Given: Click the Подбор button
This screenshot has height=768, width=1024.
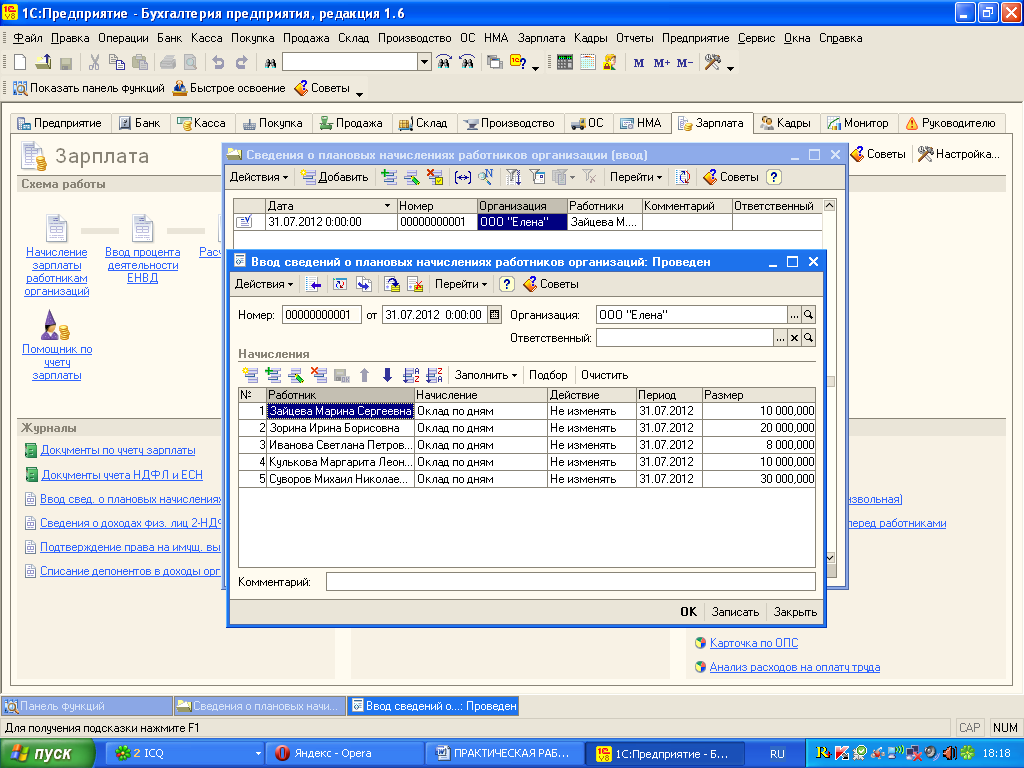Looking at the screenshot, I should point(548,375).
